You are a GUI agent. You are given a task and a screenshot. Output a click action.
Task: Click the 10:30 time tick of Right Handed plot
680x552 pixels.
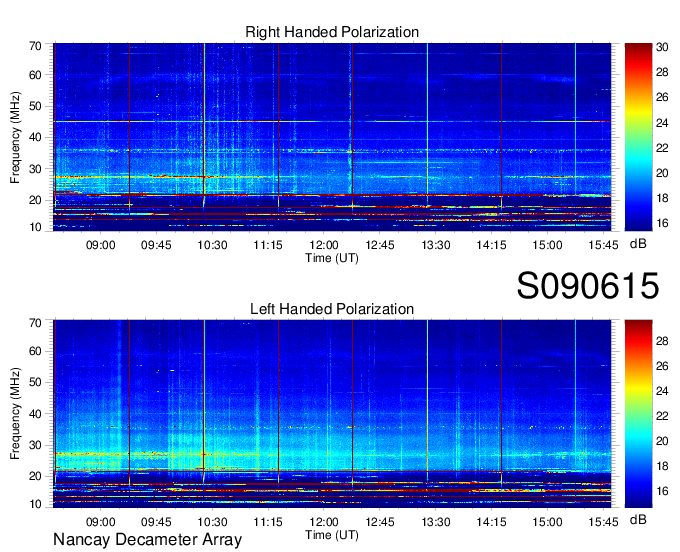212,245
